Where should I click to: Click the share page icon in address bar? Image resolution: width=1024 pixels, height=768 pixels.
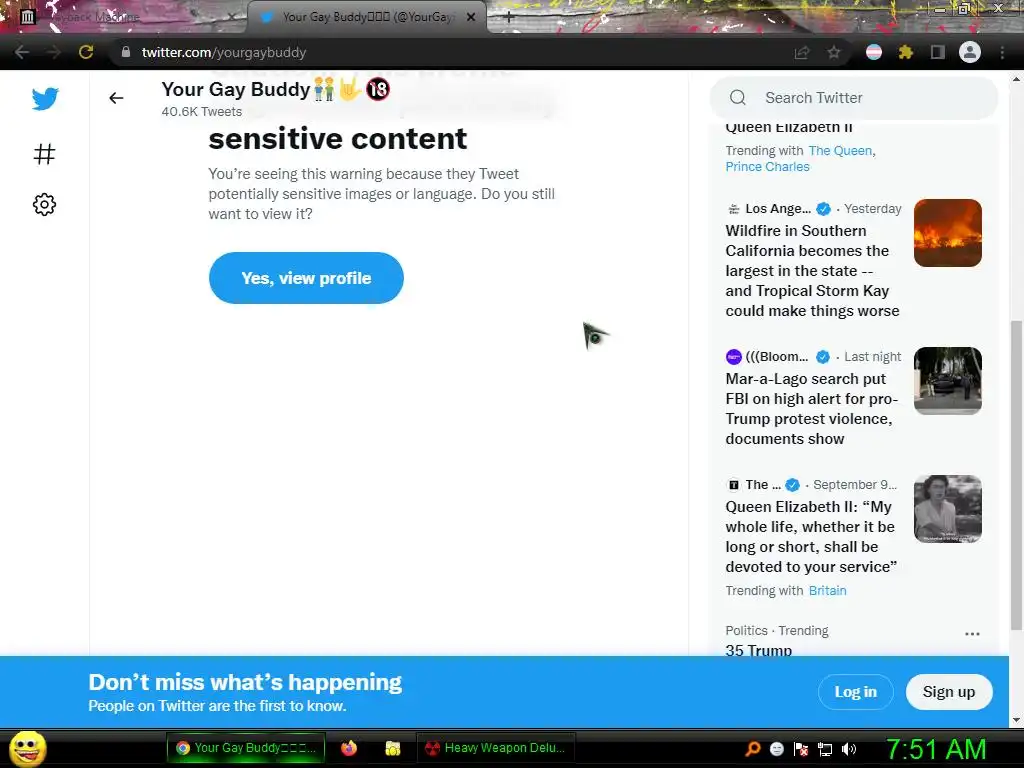point(802,52)
